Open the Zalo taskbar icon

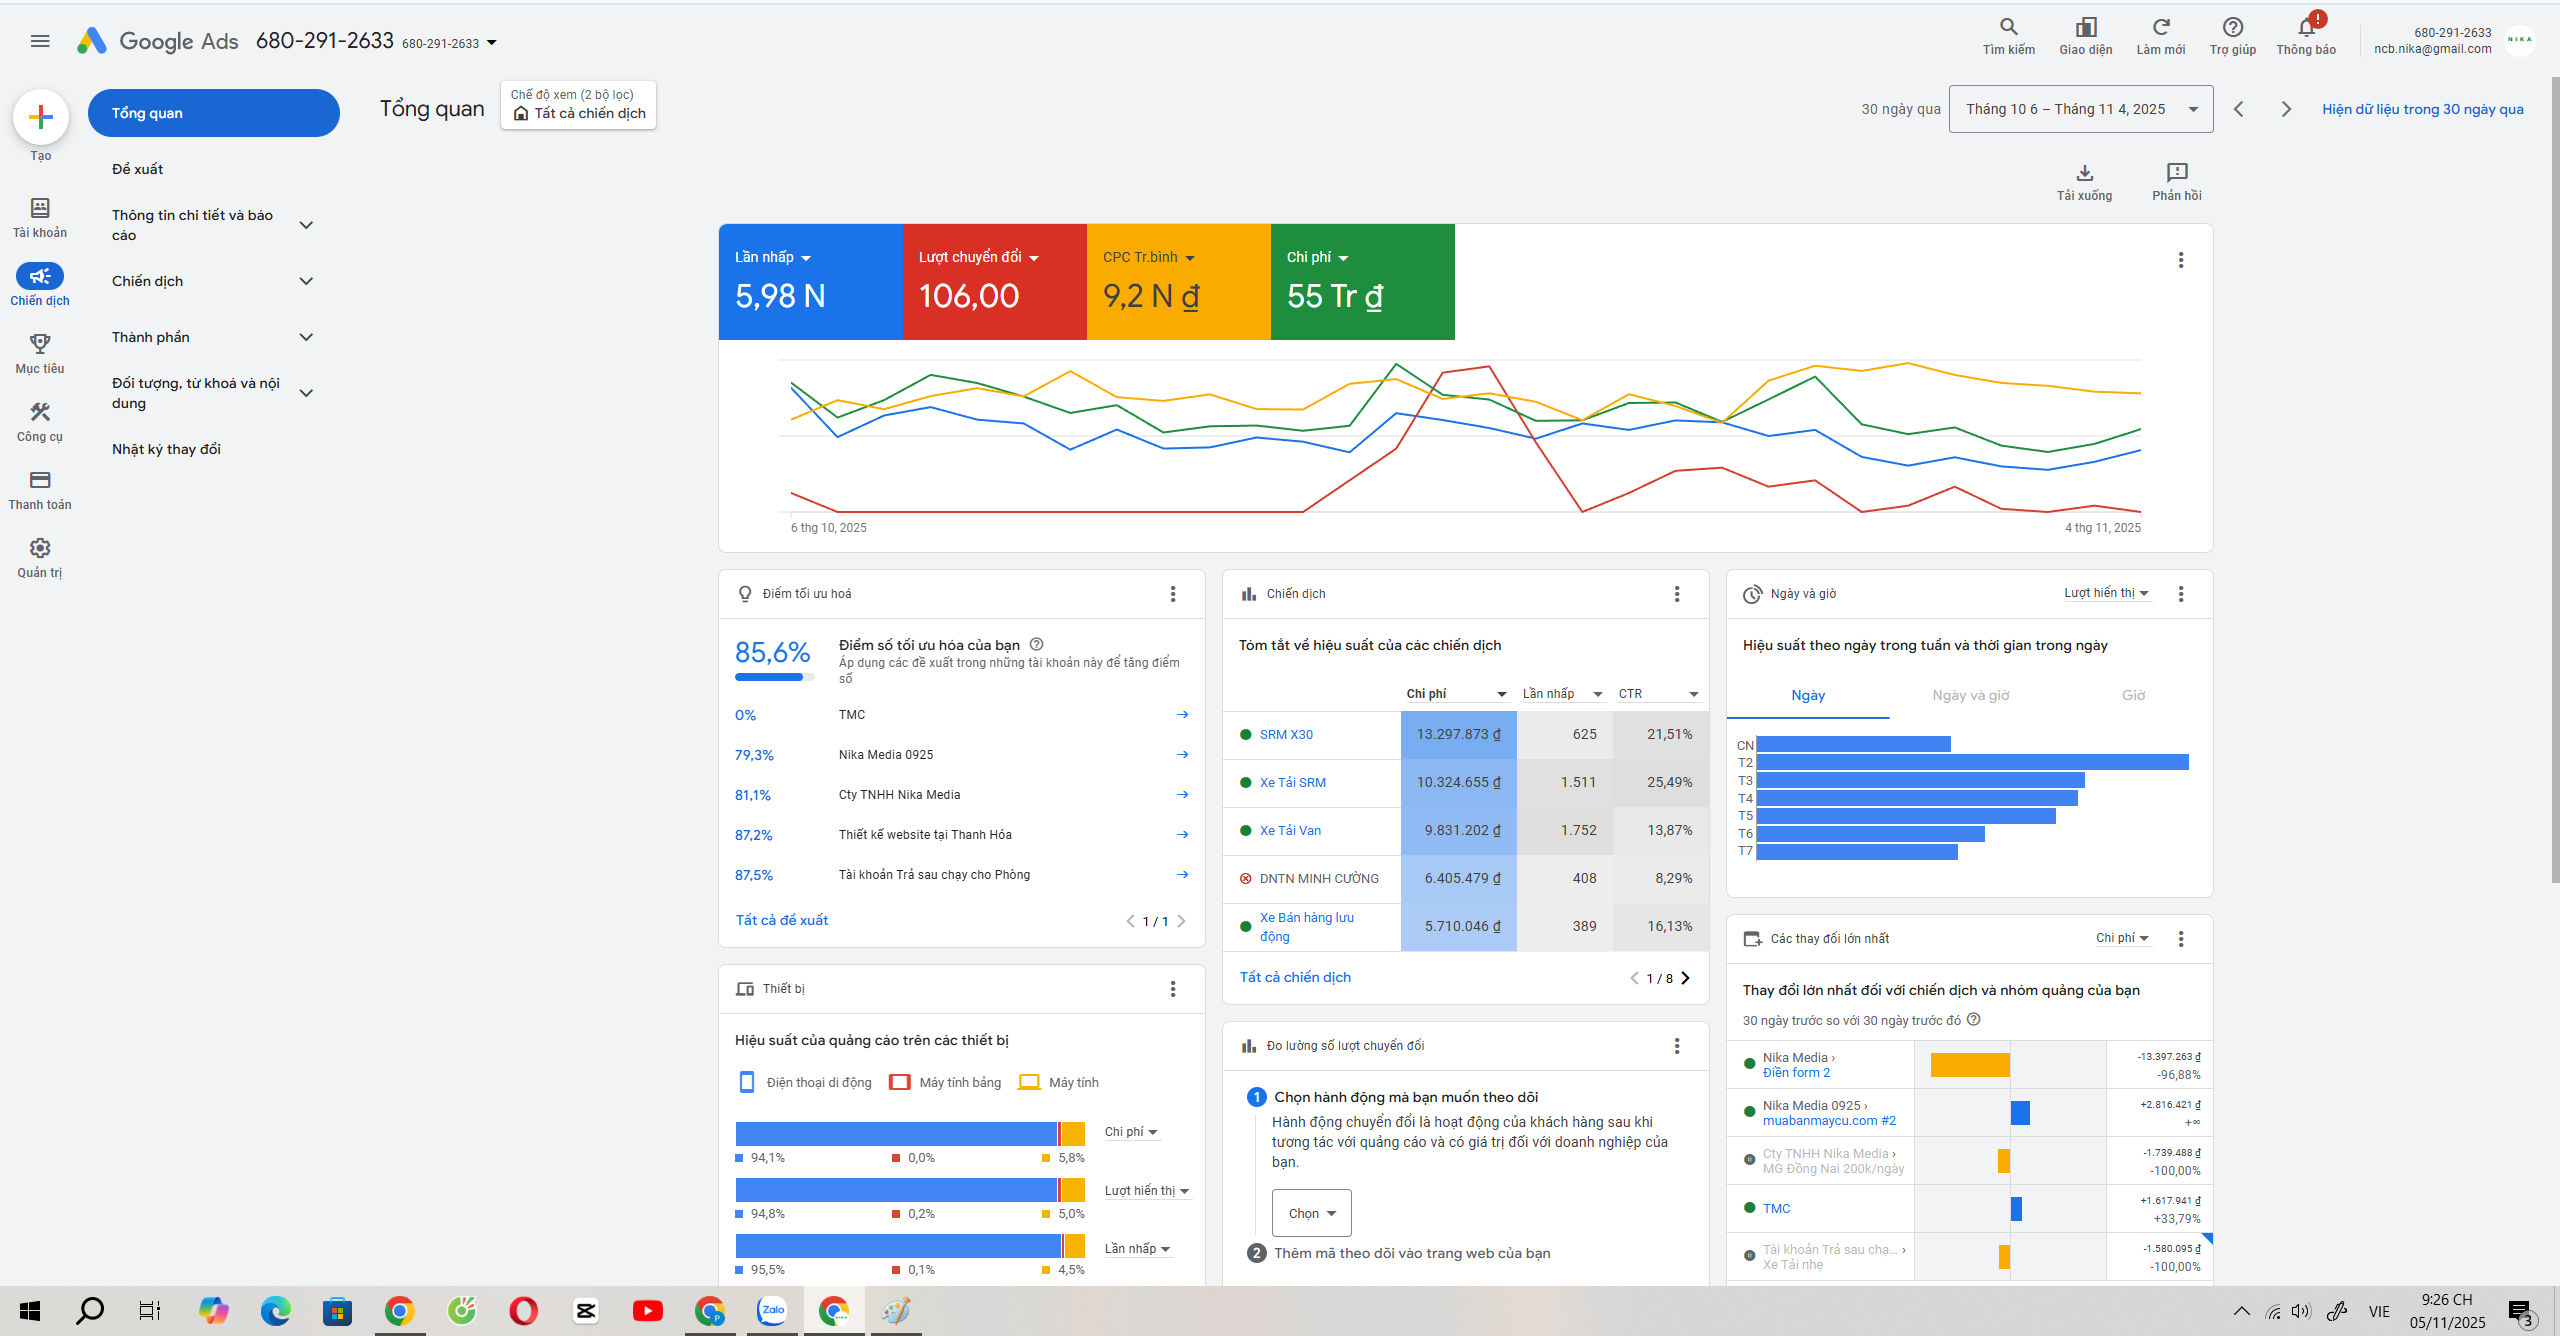pyautogui.click(x=771, y=1311)
